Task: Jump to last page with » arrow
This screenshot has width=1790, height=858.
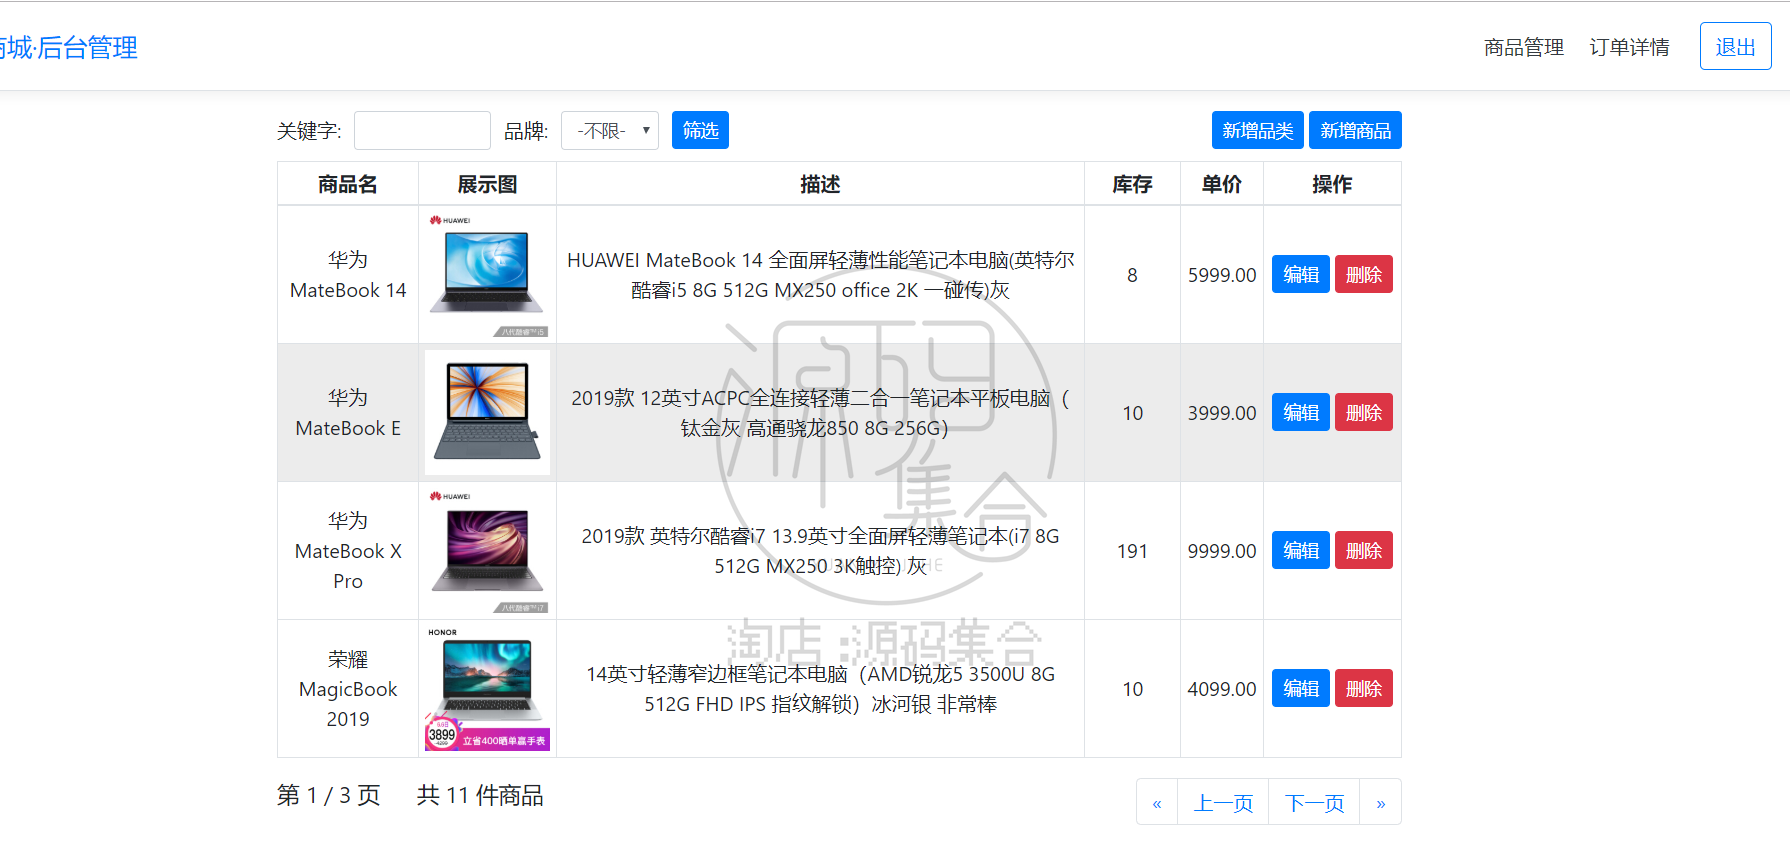Action: (1380, 802)
